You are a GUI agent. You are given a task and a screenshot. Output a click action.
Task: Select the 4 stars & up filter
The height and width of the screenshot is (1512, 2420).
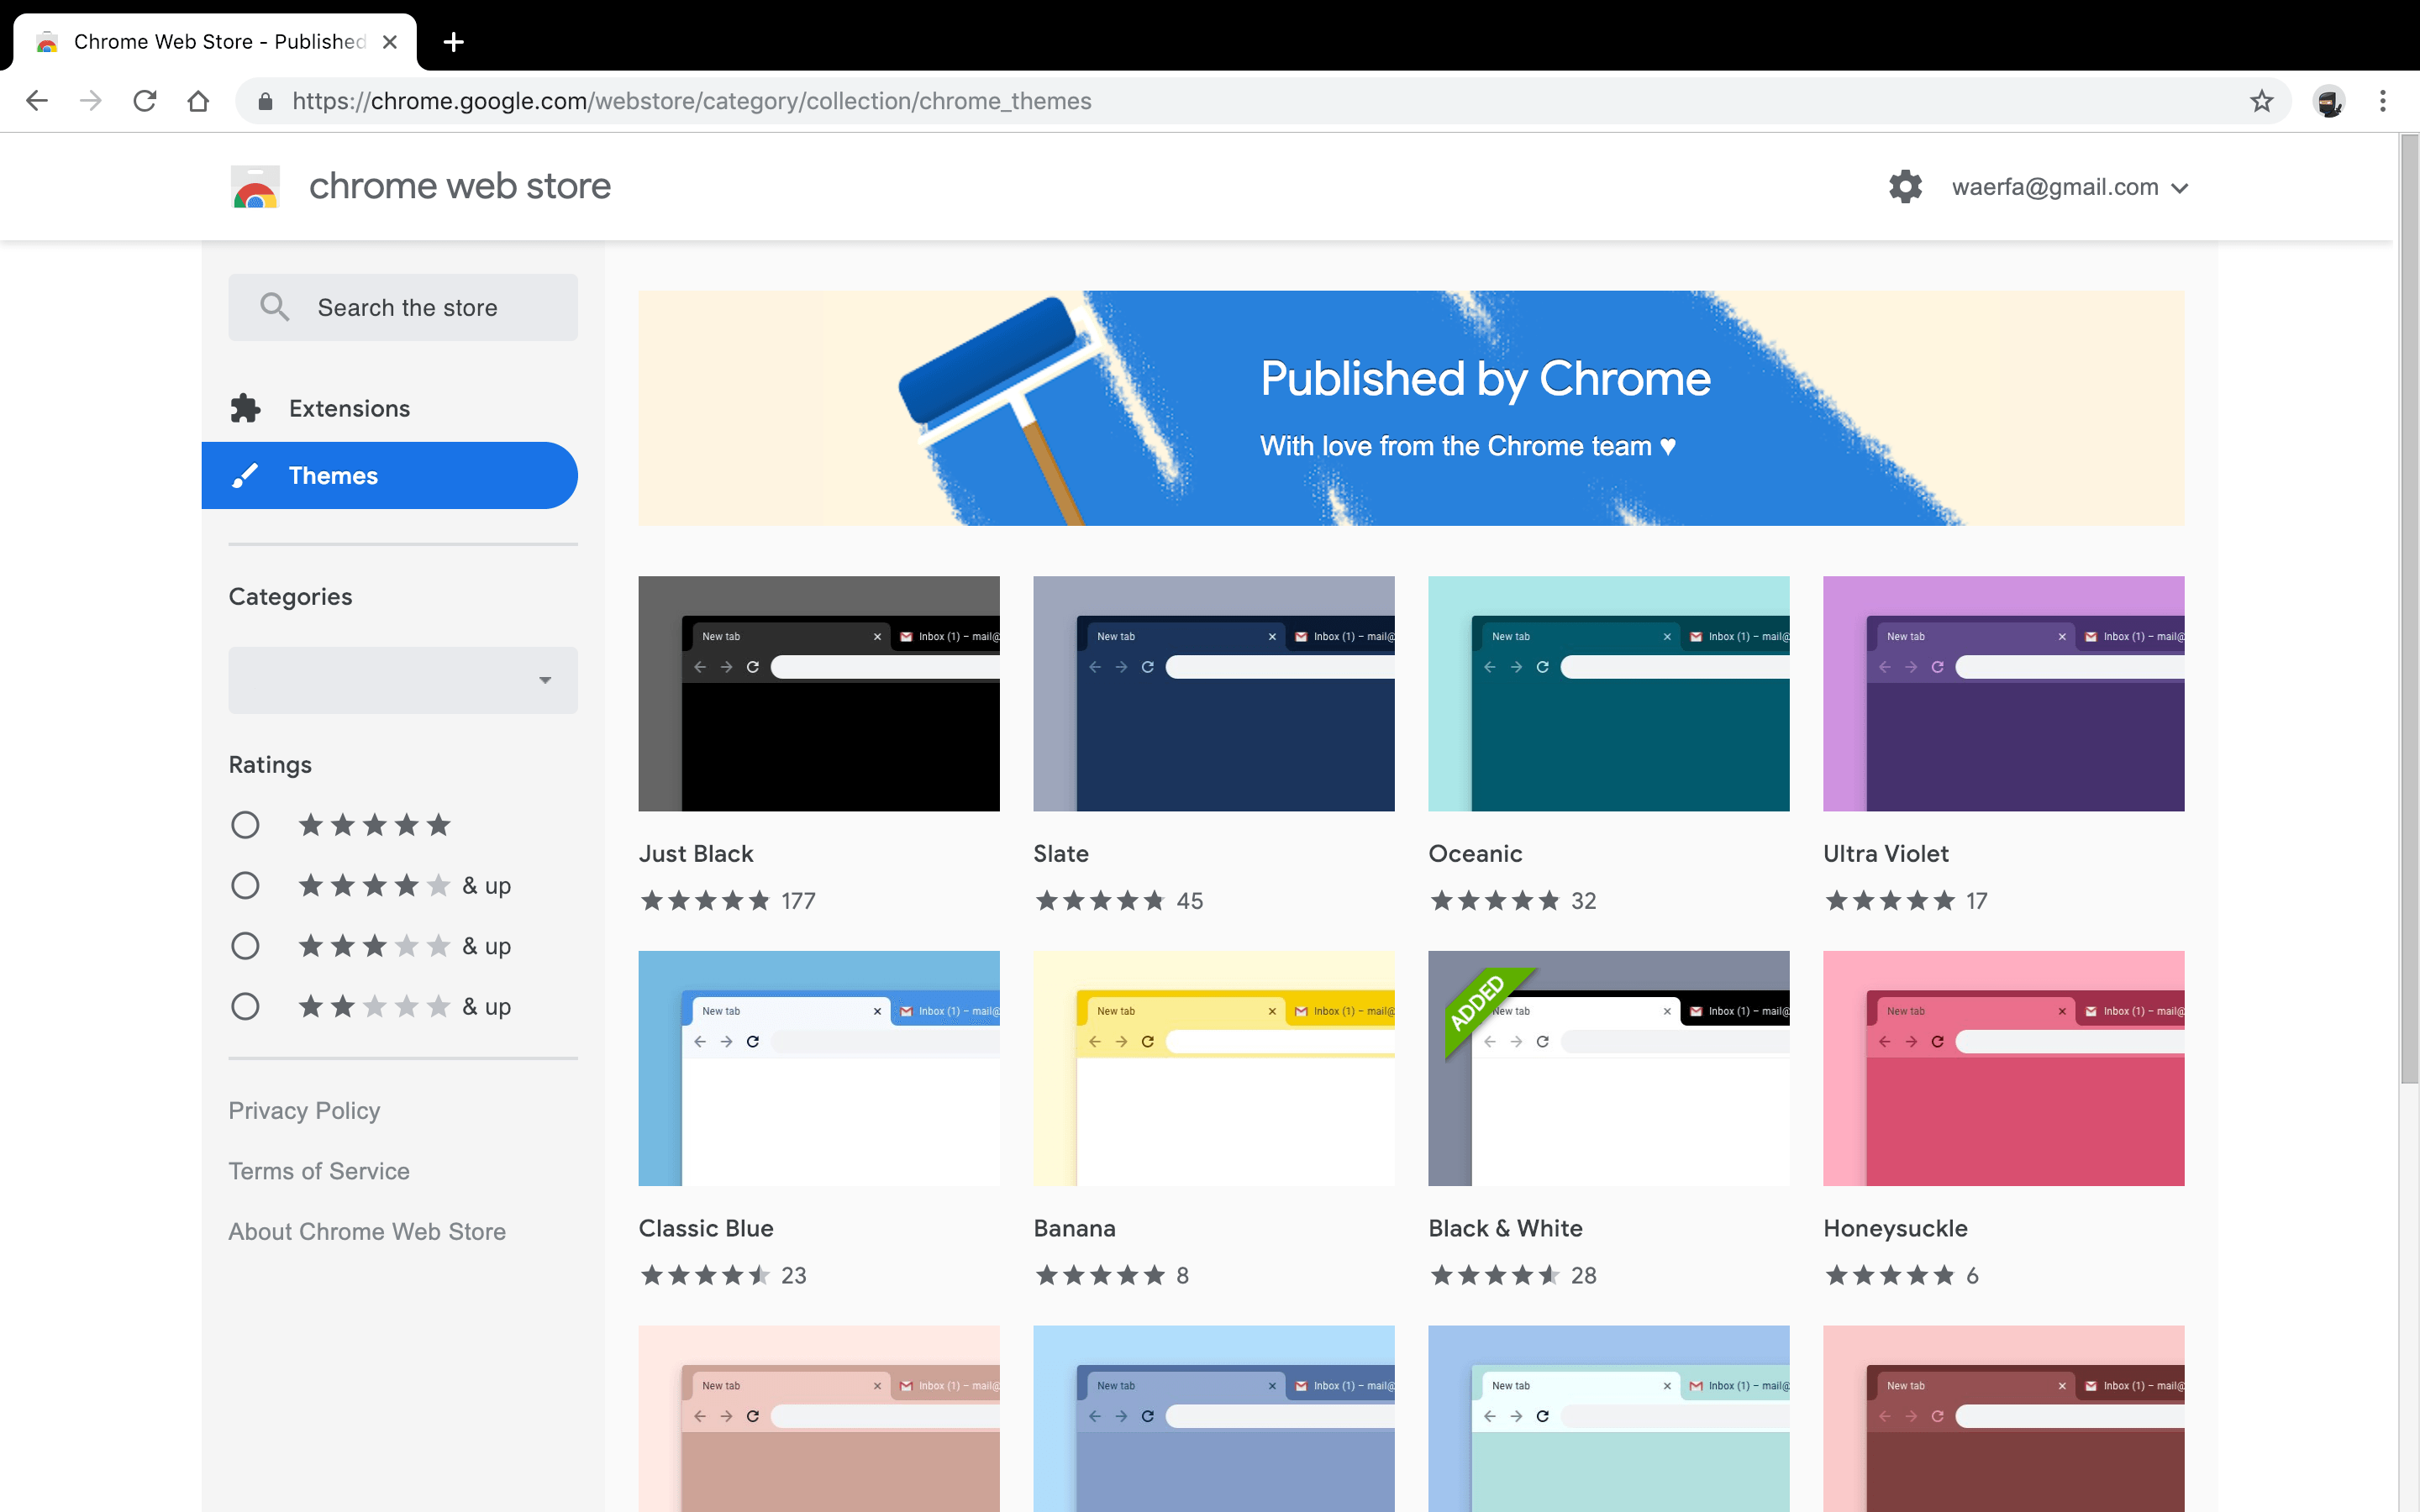(x=245, y=886)
